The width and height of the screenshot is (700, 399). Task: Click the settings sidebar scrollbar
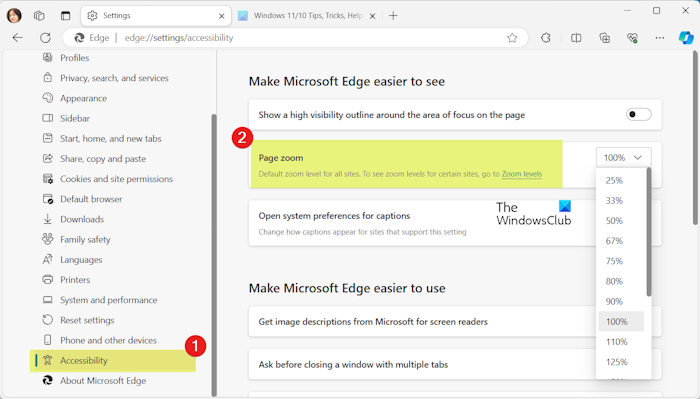pos(214,255)
